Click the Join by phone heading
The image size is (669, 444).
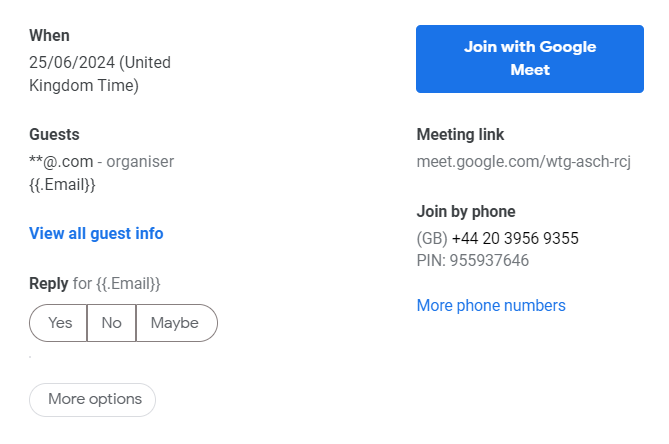466,212
